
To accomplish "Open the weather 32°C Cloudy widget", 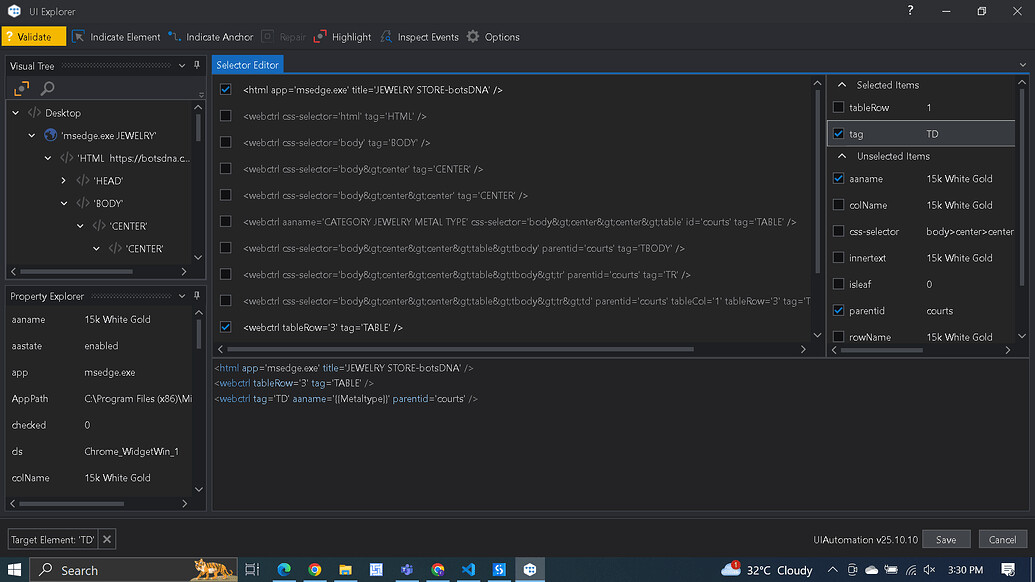I will pyautogui.click(x=766, y=569).
